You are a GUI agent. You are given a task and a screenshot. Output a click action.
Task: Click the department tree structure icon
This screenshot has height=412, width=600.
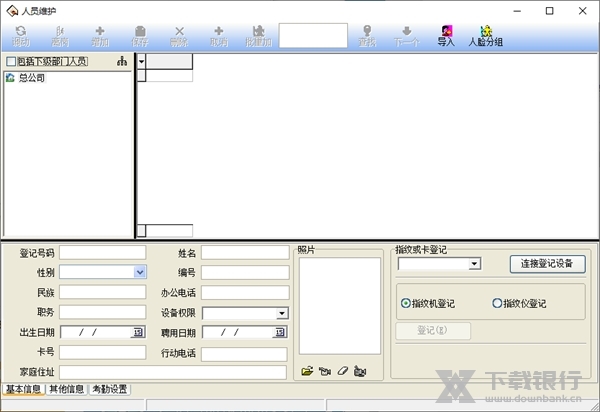click(x=122, y=61)
